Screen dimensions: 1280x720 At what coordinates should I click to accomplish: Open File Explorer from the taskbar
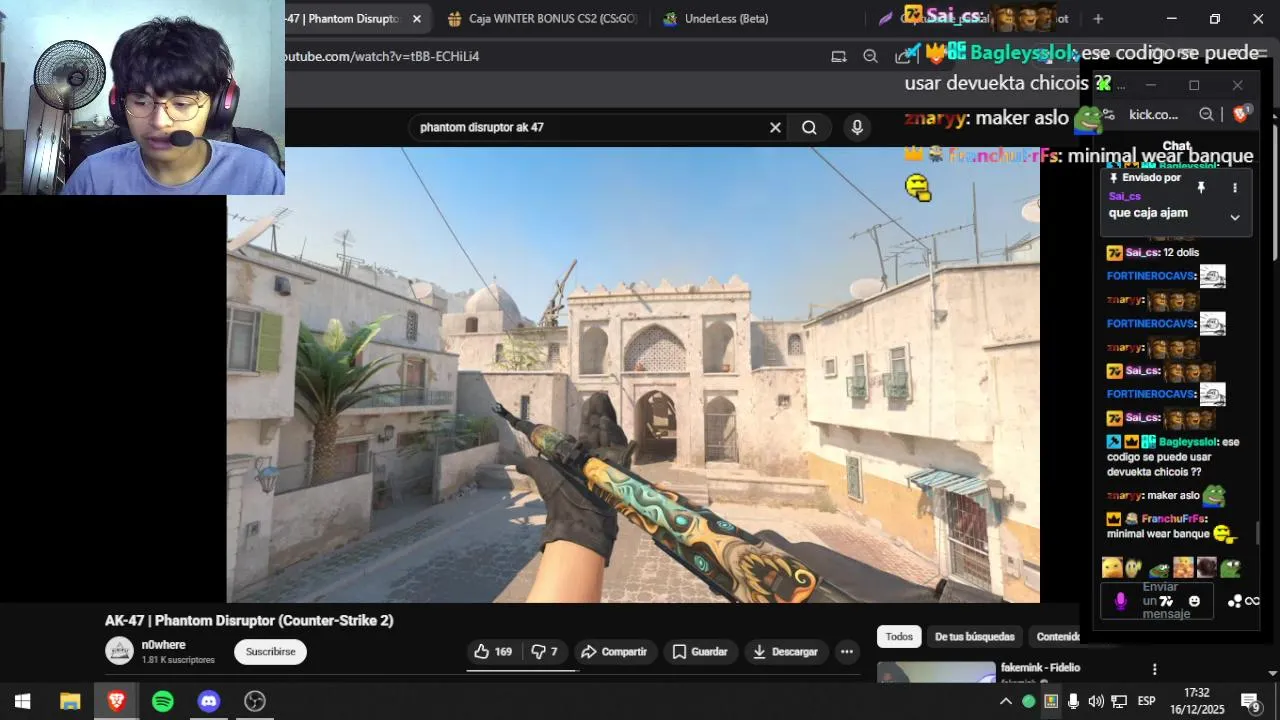coord(69,701)
